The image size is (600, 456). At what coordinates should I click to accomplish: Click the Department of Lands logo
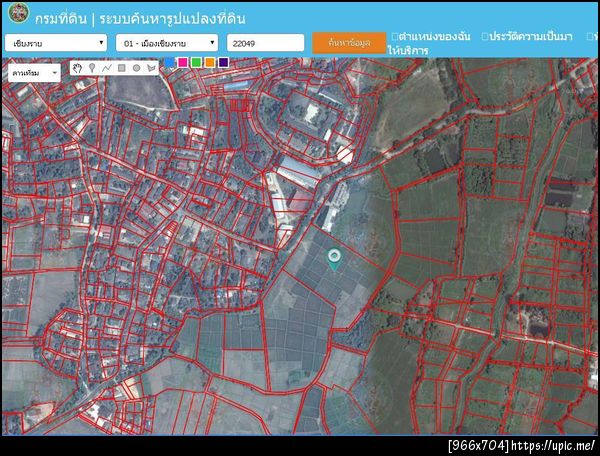coord(18,13)
